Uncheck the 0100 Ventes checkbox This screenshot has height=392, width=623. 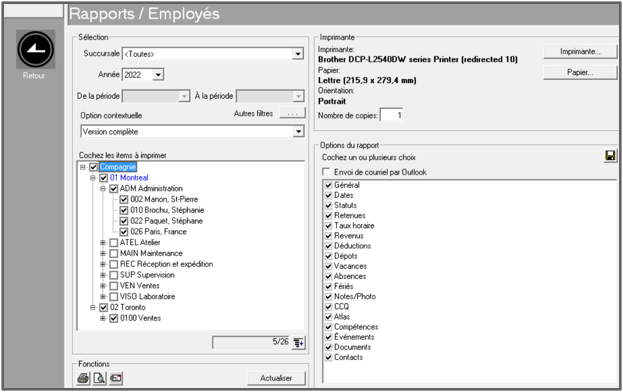(x=114, y=318)
